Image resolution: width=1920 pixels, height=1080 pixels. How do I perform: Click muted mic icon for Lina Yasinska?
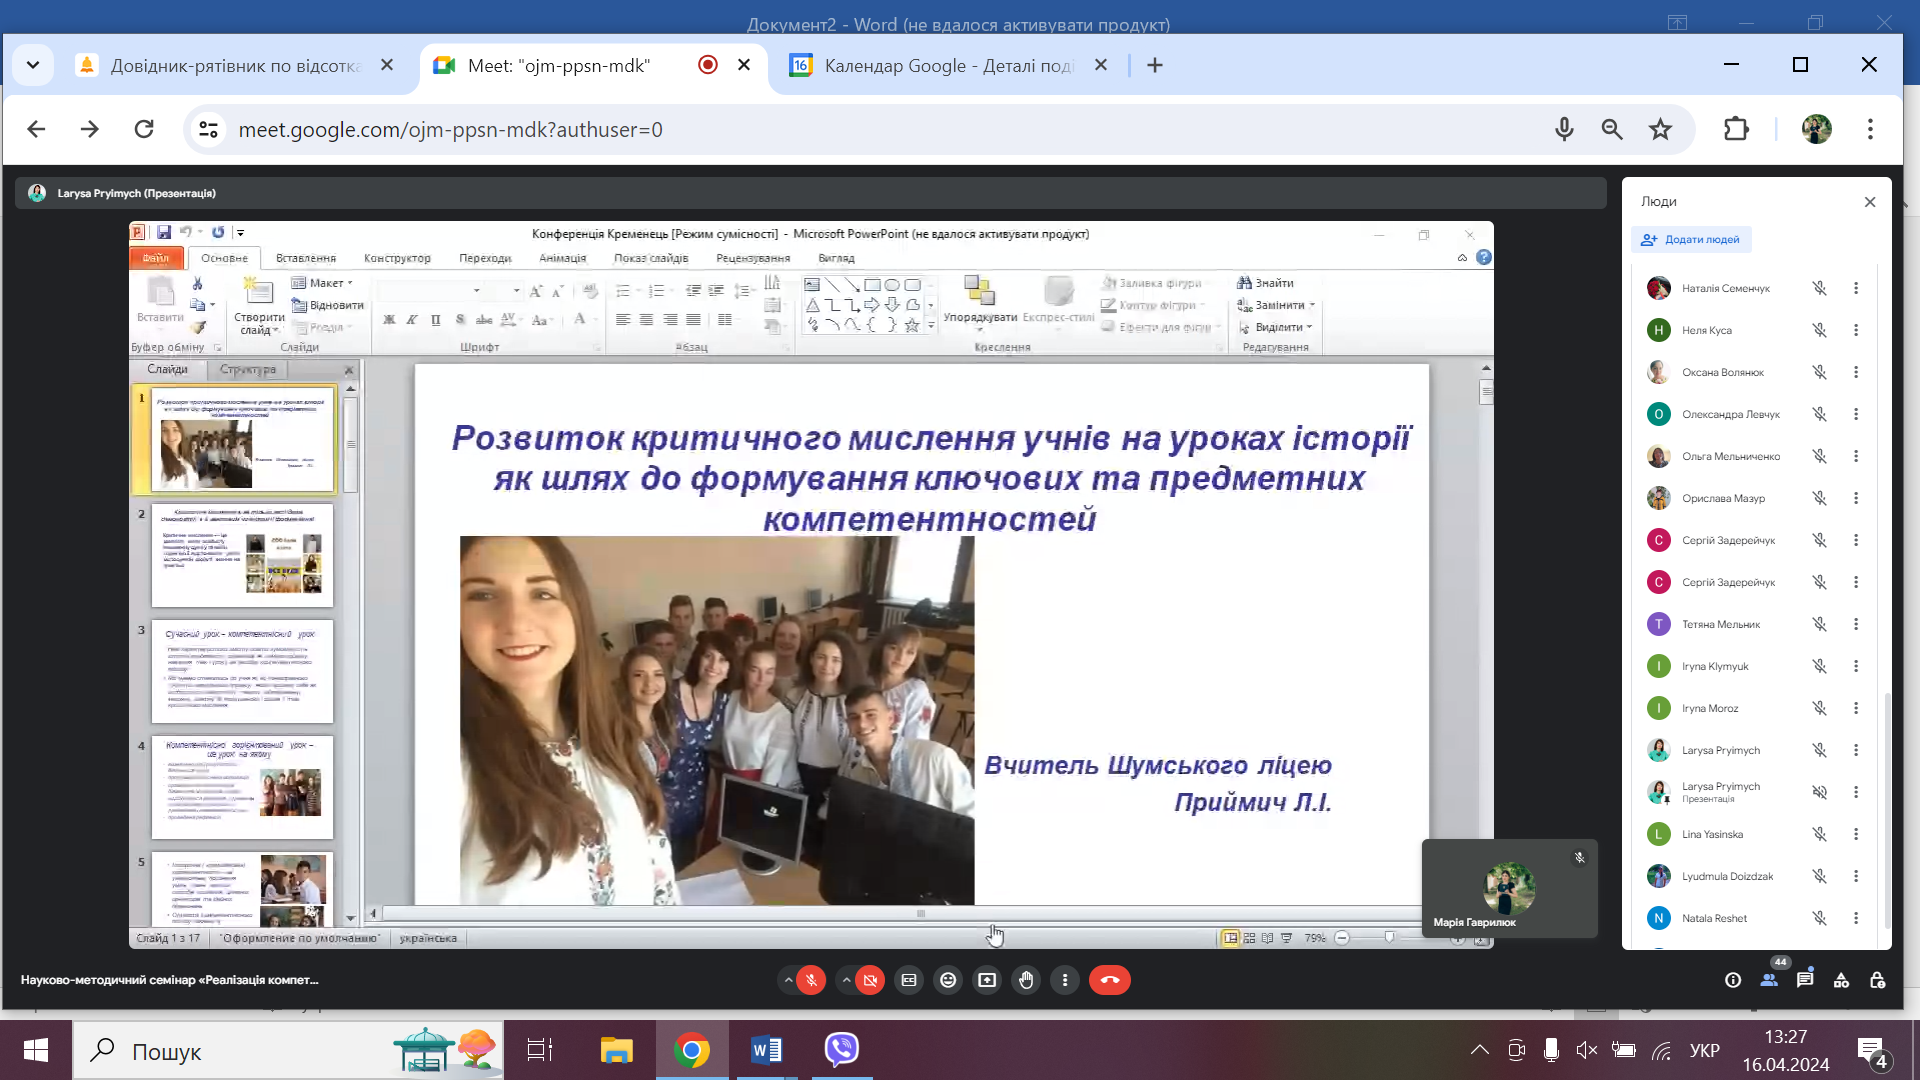coord(1819,834)
